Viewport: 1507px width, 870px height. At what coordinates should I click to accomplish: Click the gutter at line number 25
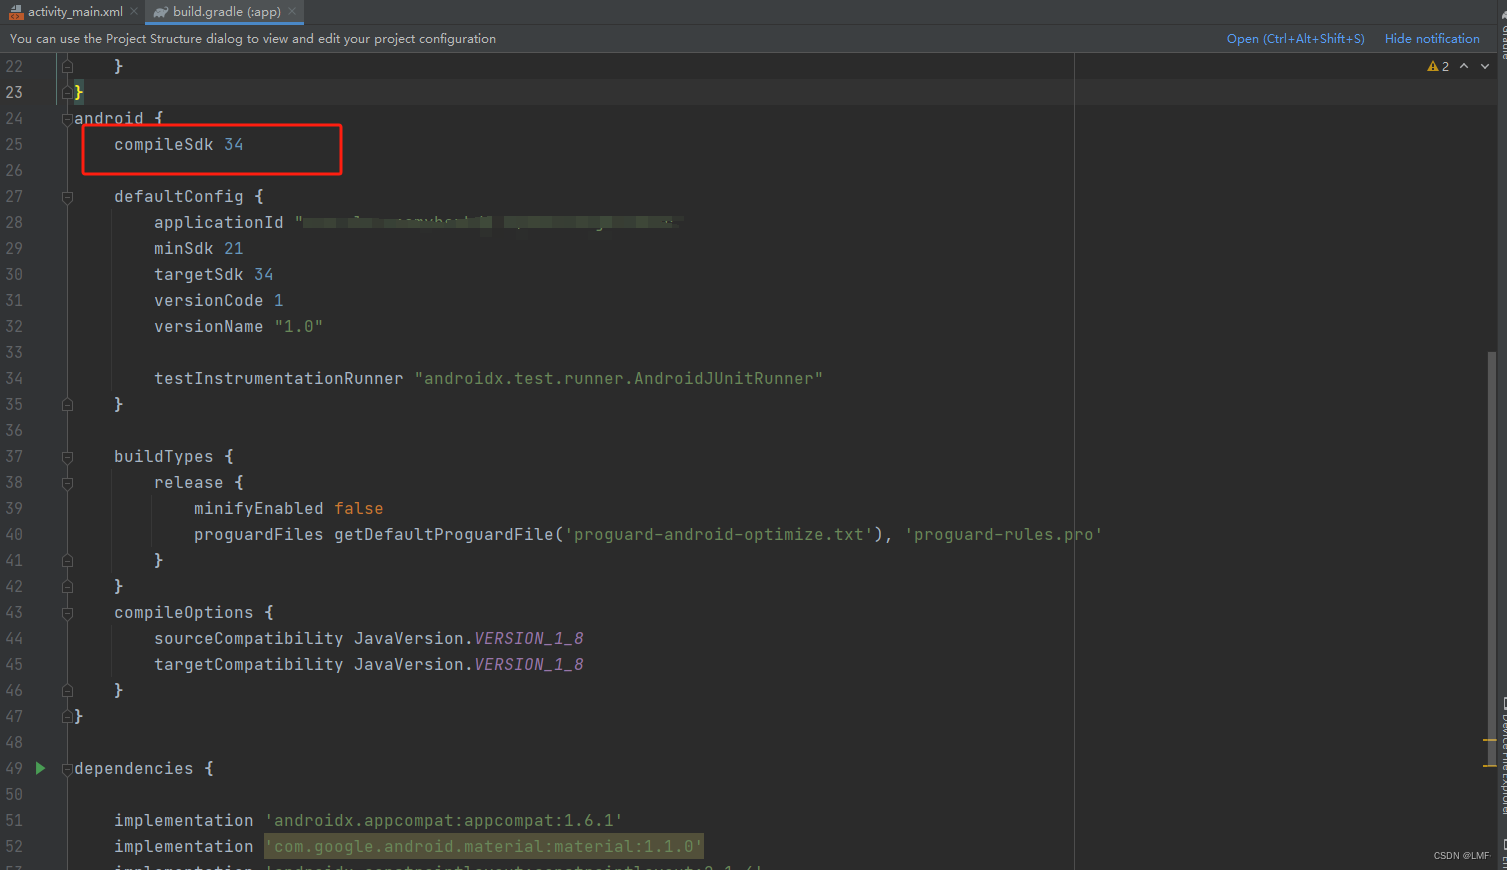click(x=14, y=144)
